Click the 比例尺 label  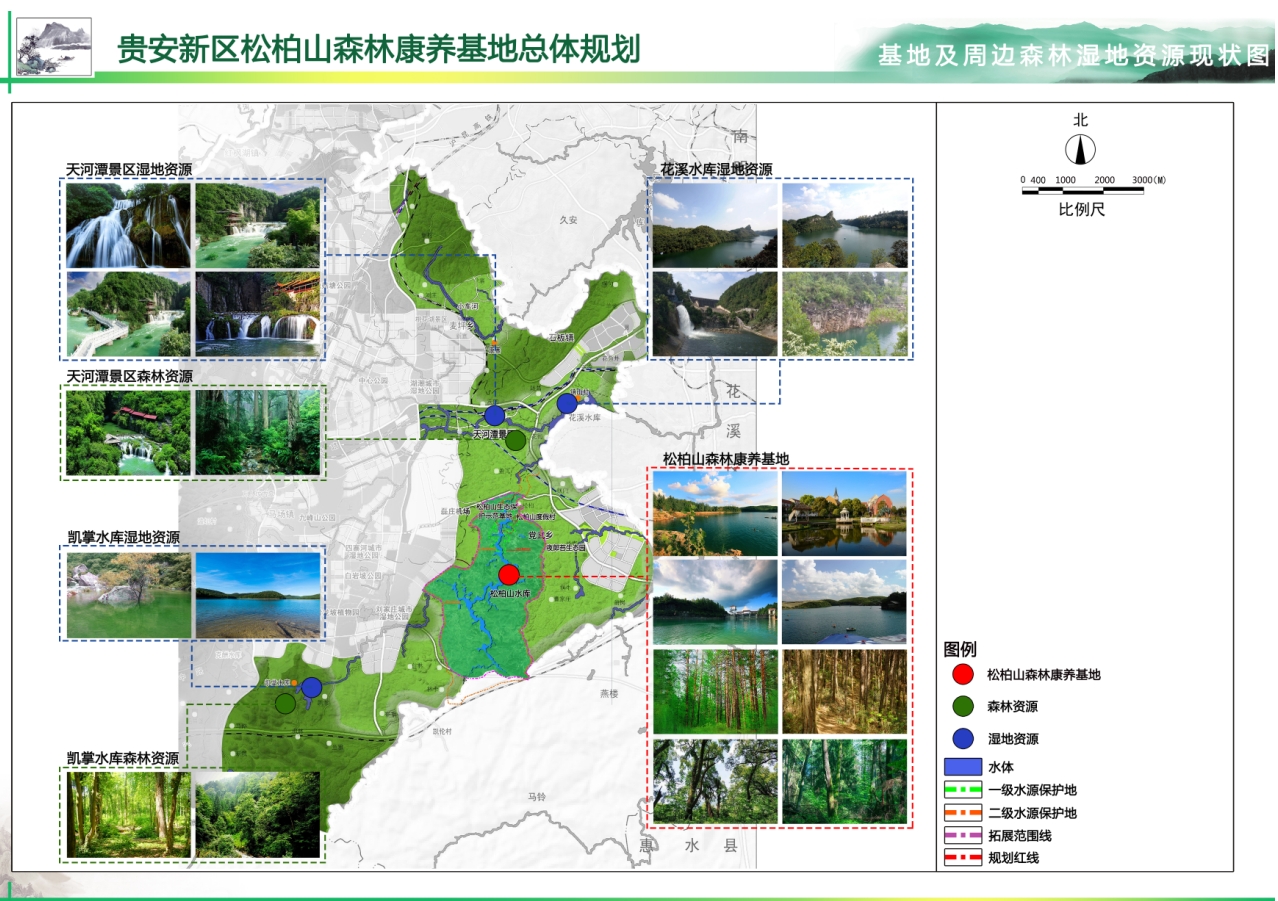1083,211
